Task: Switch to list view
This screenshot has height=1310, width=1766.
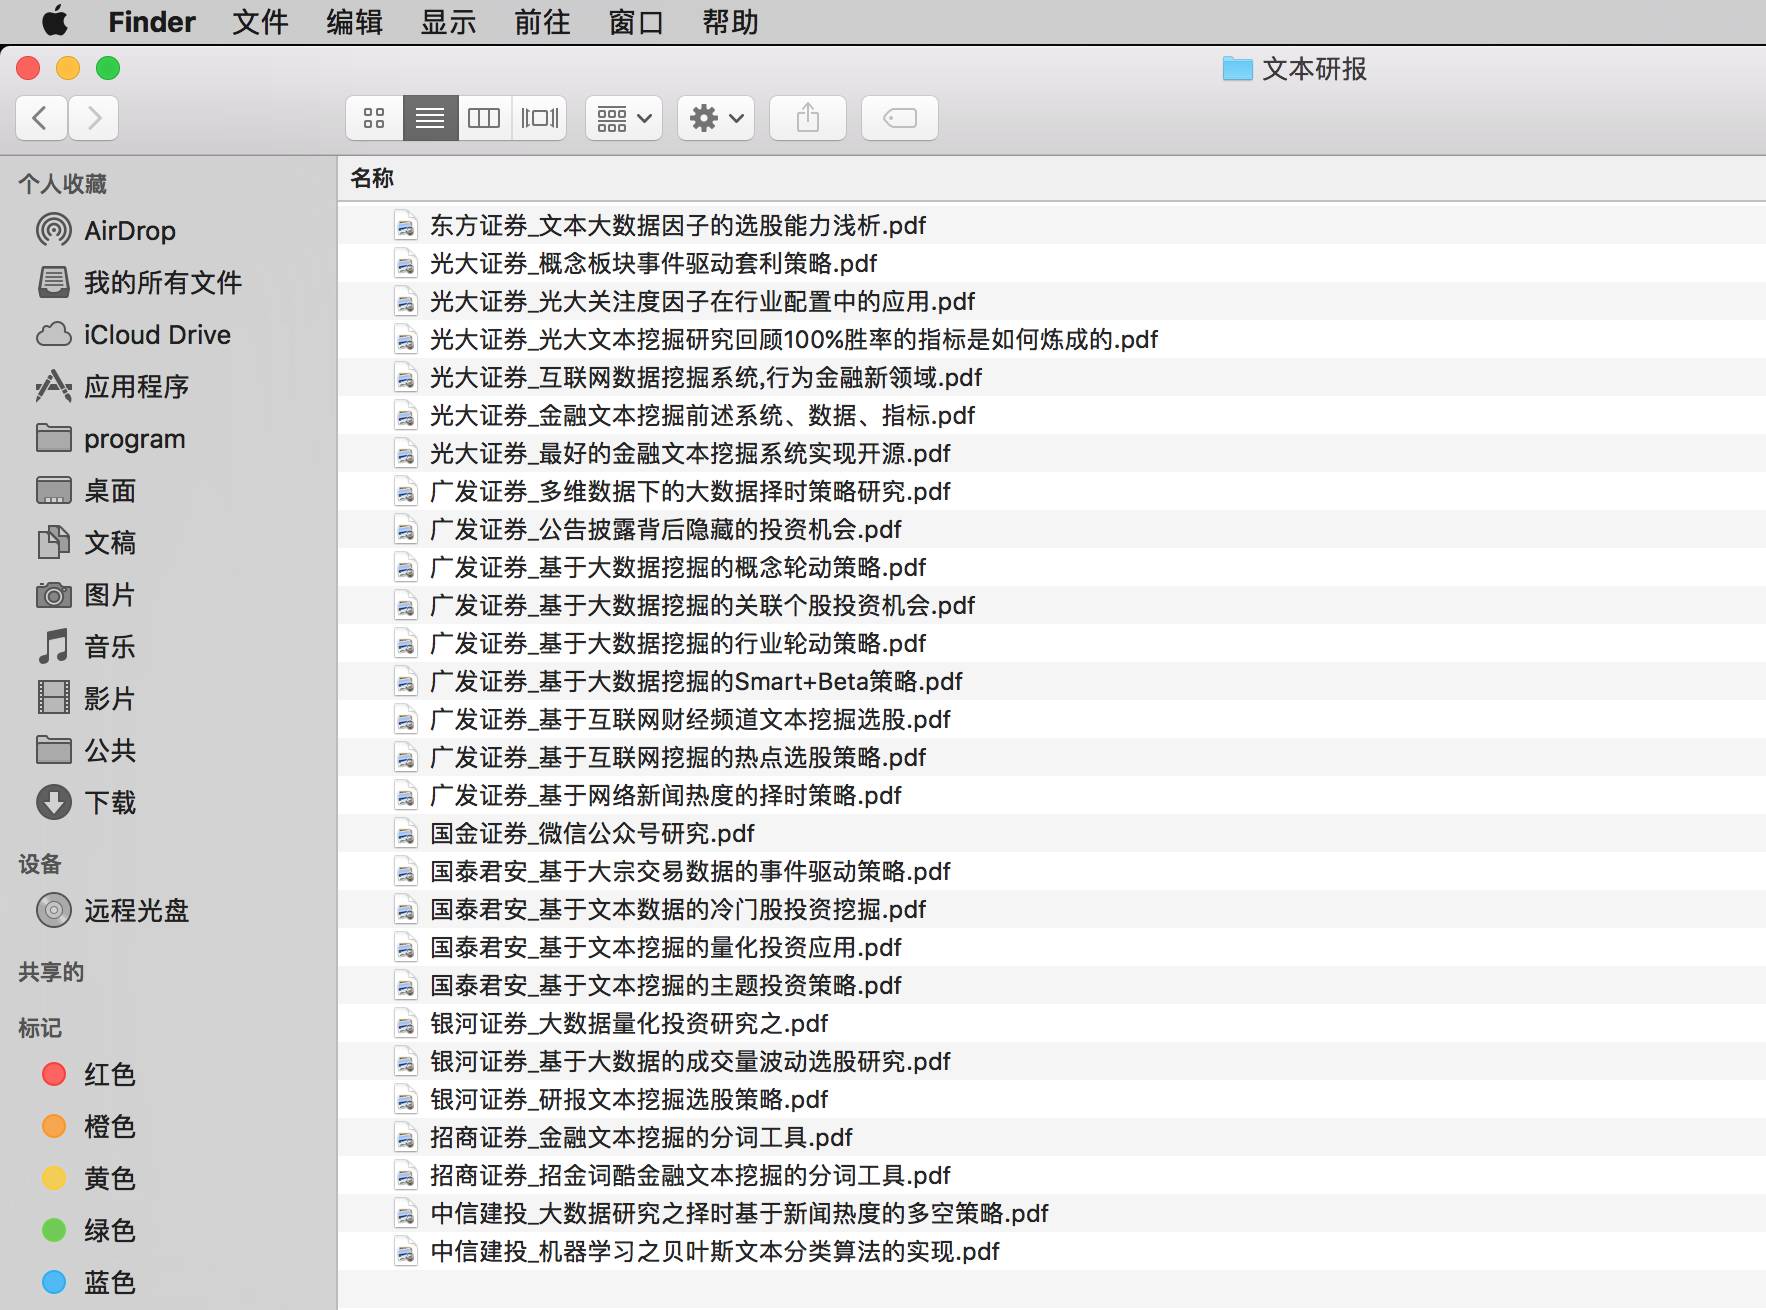Action: pyautogui.click(x=430, y=118)
